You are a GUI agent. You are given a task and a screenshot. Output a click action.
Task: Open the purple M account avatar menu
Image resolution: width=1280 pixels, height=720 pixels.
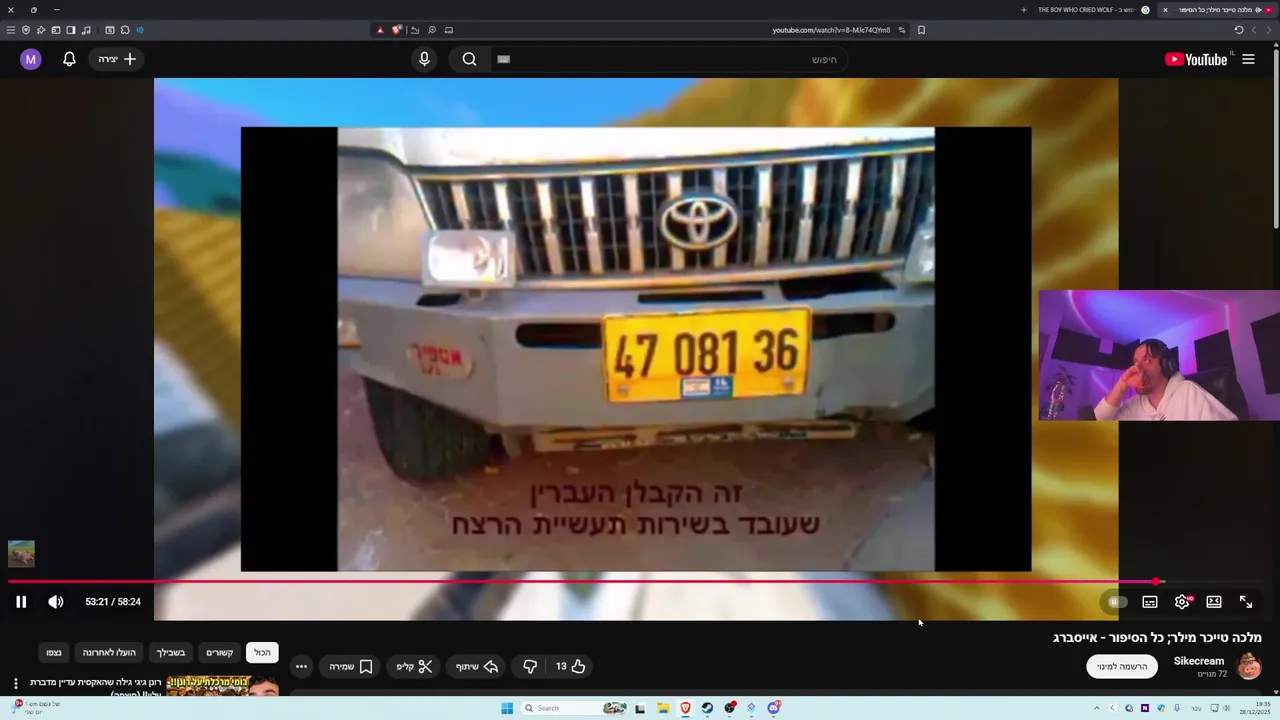pyautogui.click(x=30, y=59)
